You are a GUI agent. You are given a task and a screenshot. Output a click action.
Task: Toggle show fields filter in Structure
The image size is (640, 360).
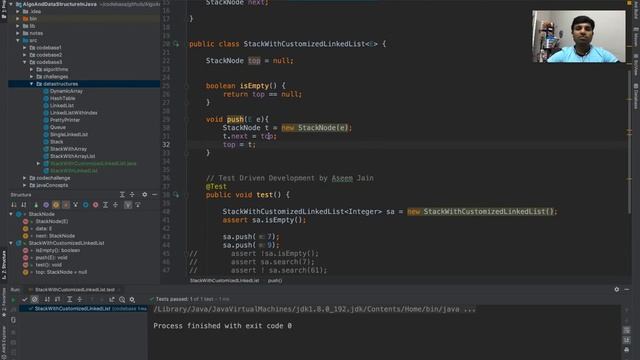[56, 205]
